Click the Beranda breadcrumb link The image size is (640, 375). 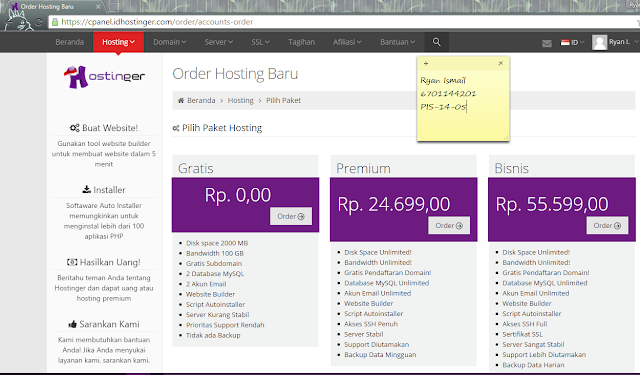point(201,100)
